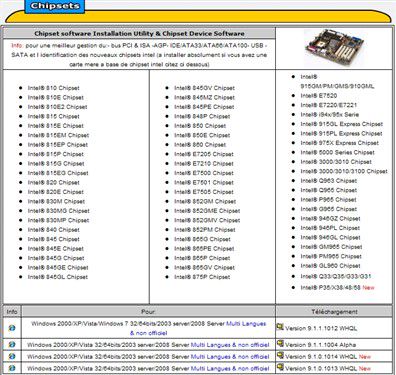Click download icon beside Version 9.1.0.1013 WHQL
The image size is (396, 375).
[x=280, y=367]
